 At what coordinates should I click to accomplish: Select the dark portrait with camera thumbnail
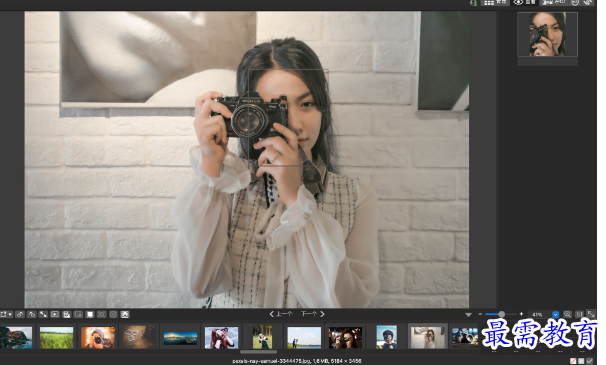coord(345,337)
